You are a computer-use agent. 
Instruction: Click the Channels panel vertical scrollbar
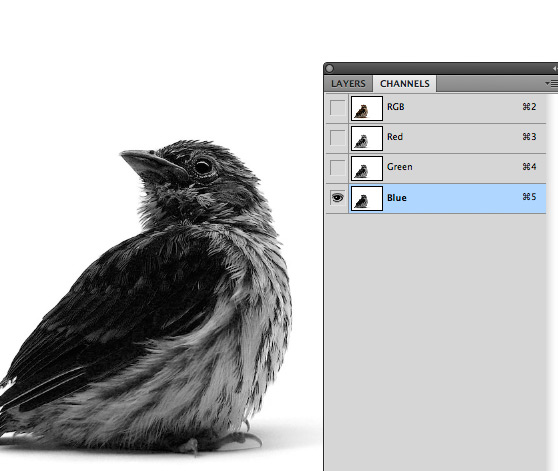[552, 281]
